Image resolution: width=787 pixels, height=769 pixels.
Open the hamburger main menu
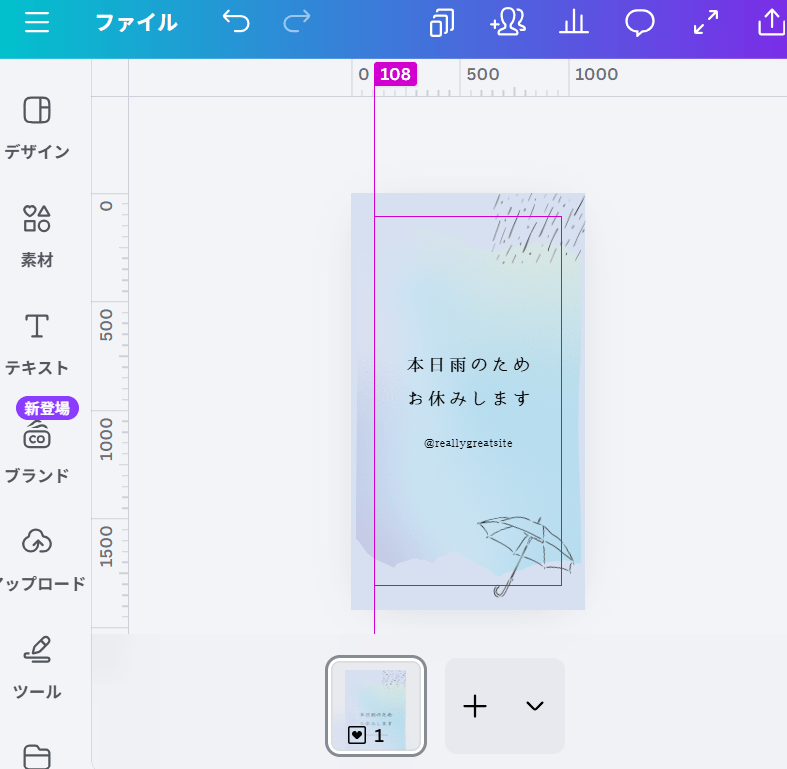(37, 23)
